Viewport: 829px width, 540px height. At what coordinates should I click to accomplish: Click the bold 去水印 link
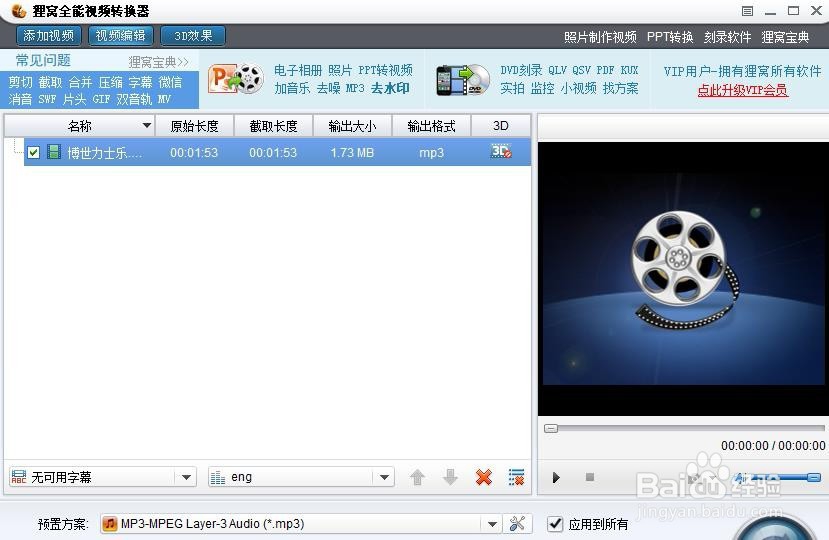tap(390, 88)
